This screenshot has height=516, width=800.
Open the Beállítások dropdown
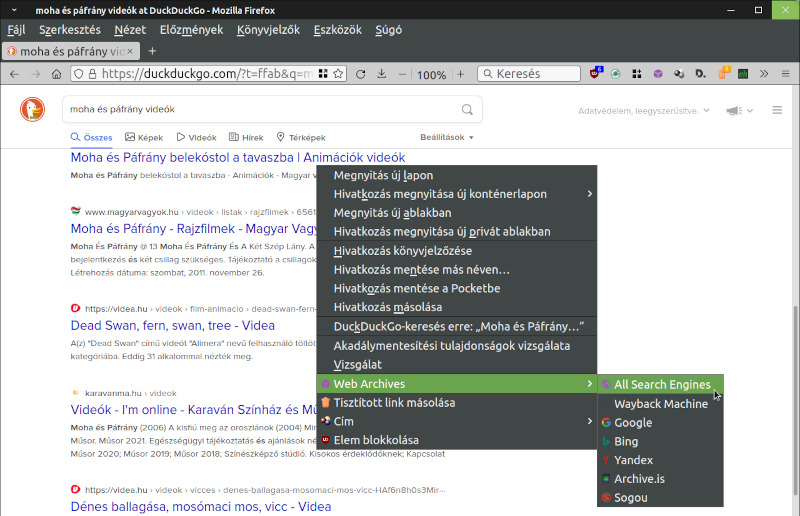coord(446,137)
